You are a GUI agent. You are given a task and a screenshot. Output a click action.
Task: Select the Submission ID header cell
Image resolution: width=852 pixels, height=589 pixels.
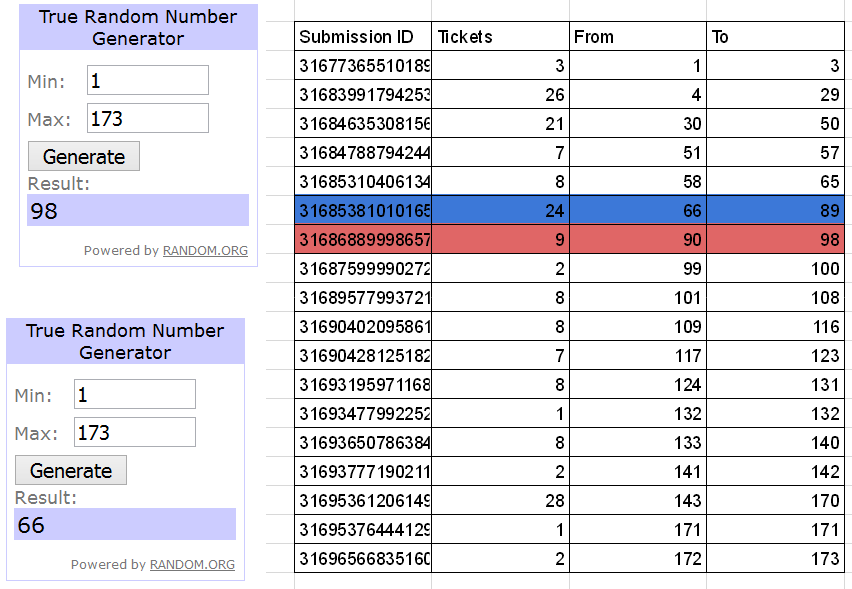(363, 37)
